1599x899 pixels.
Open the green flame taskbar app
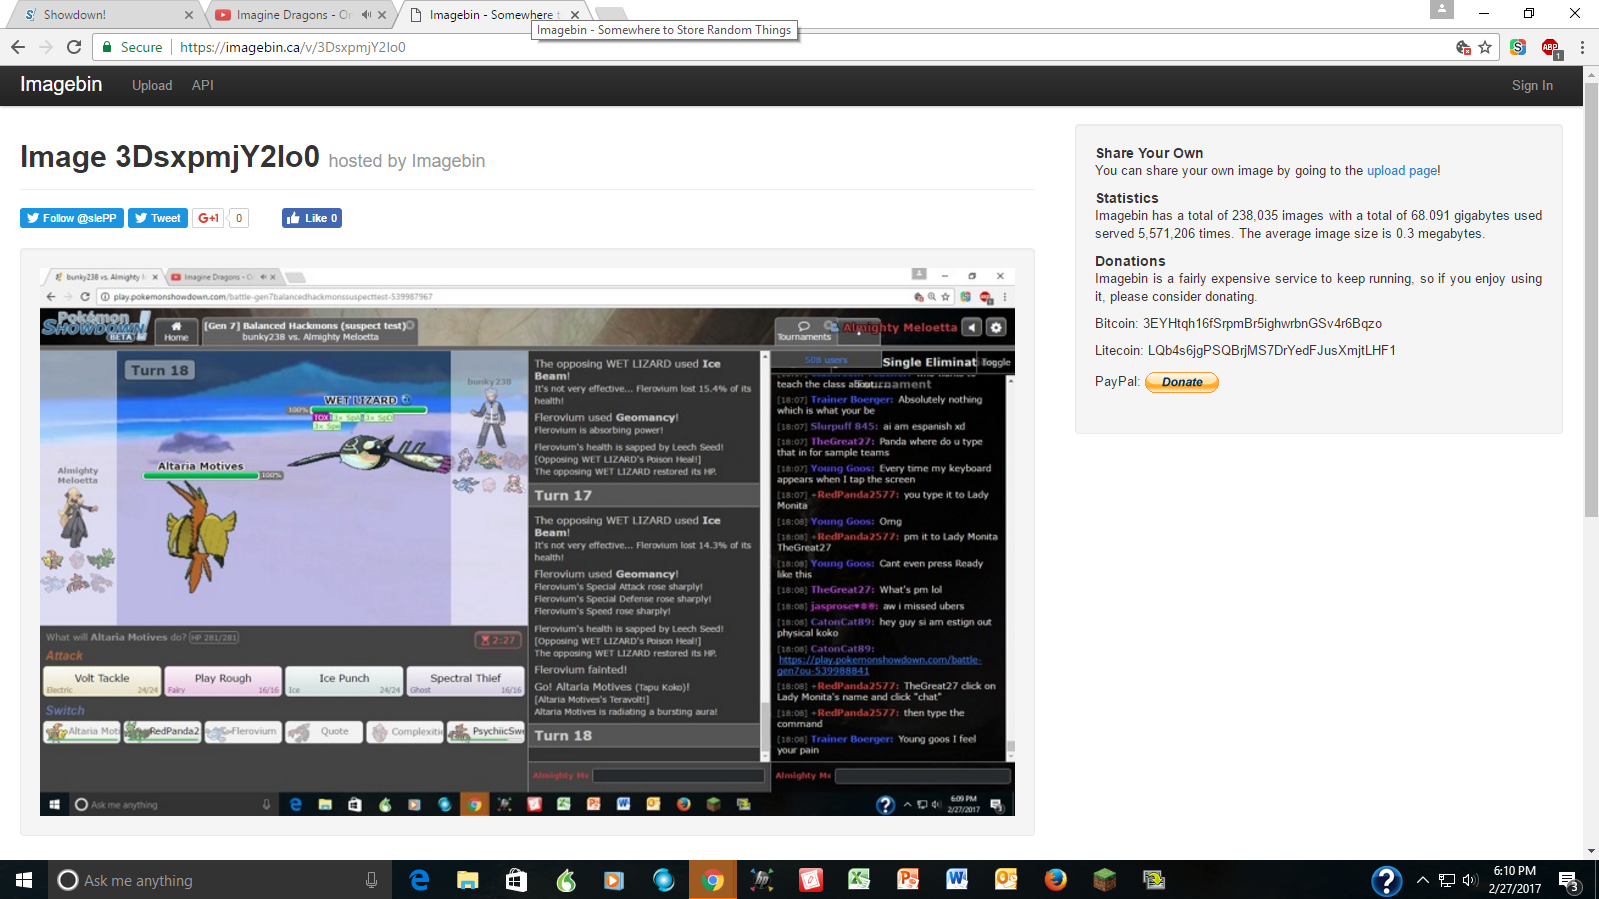pyautogui.click(x=566, y=880)
